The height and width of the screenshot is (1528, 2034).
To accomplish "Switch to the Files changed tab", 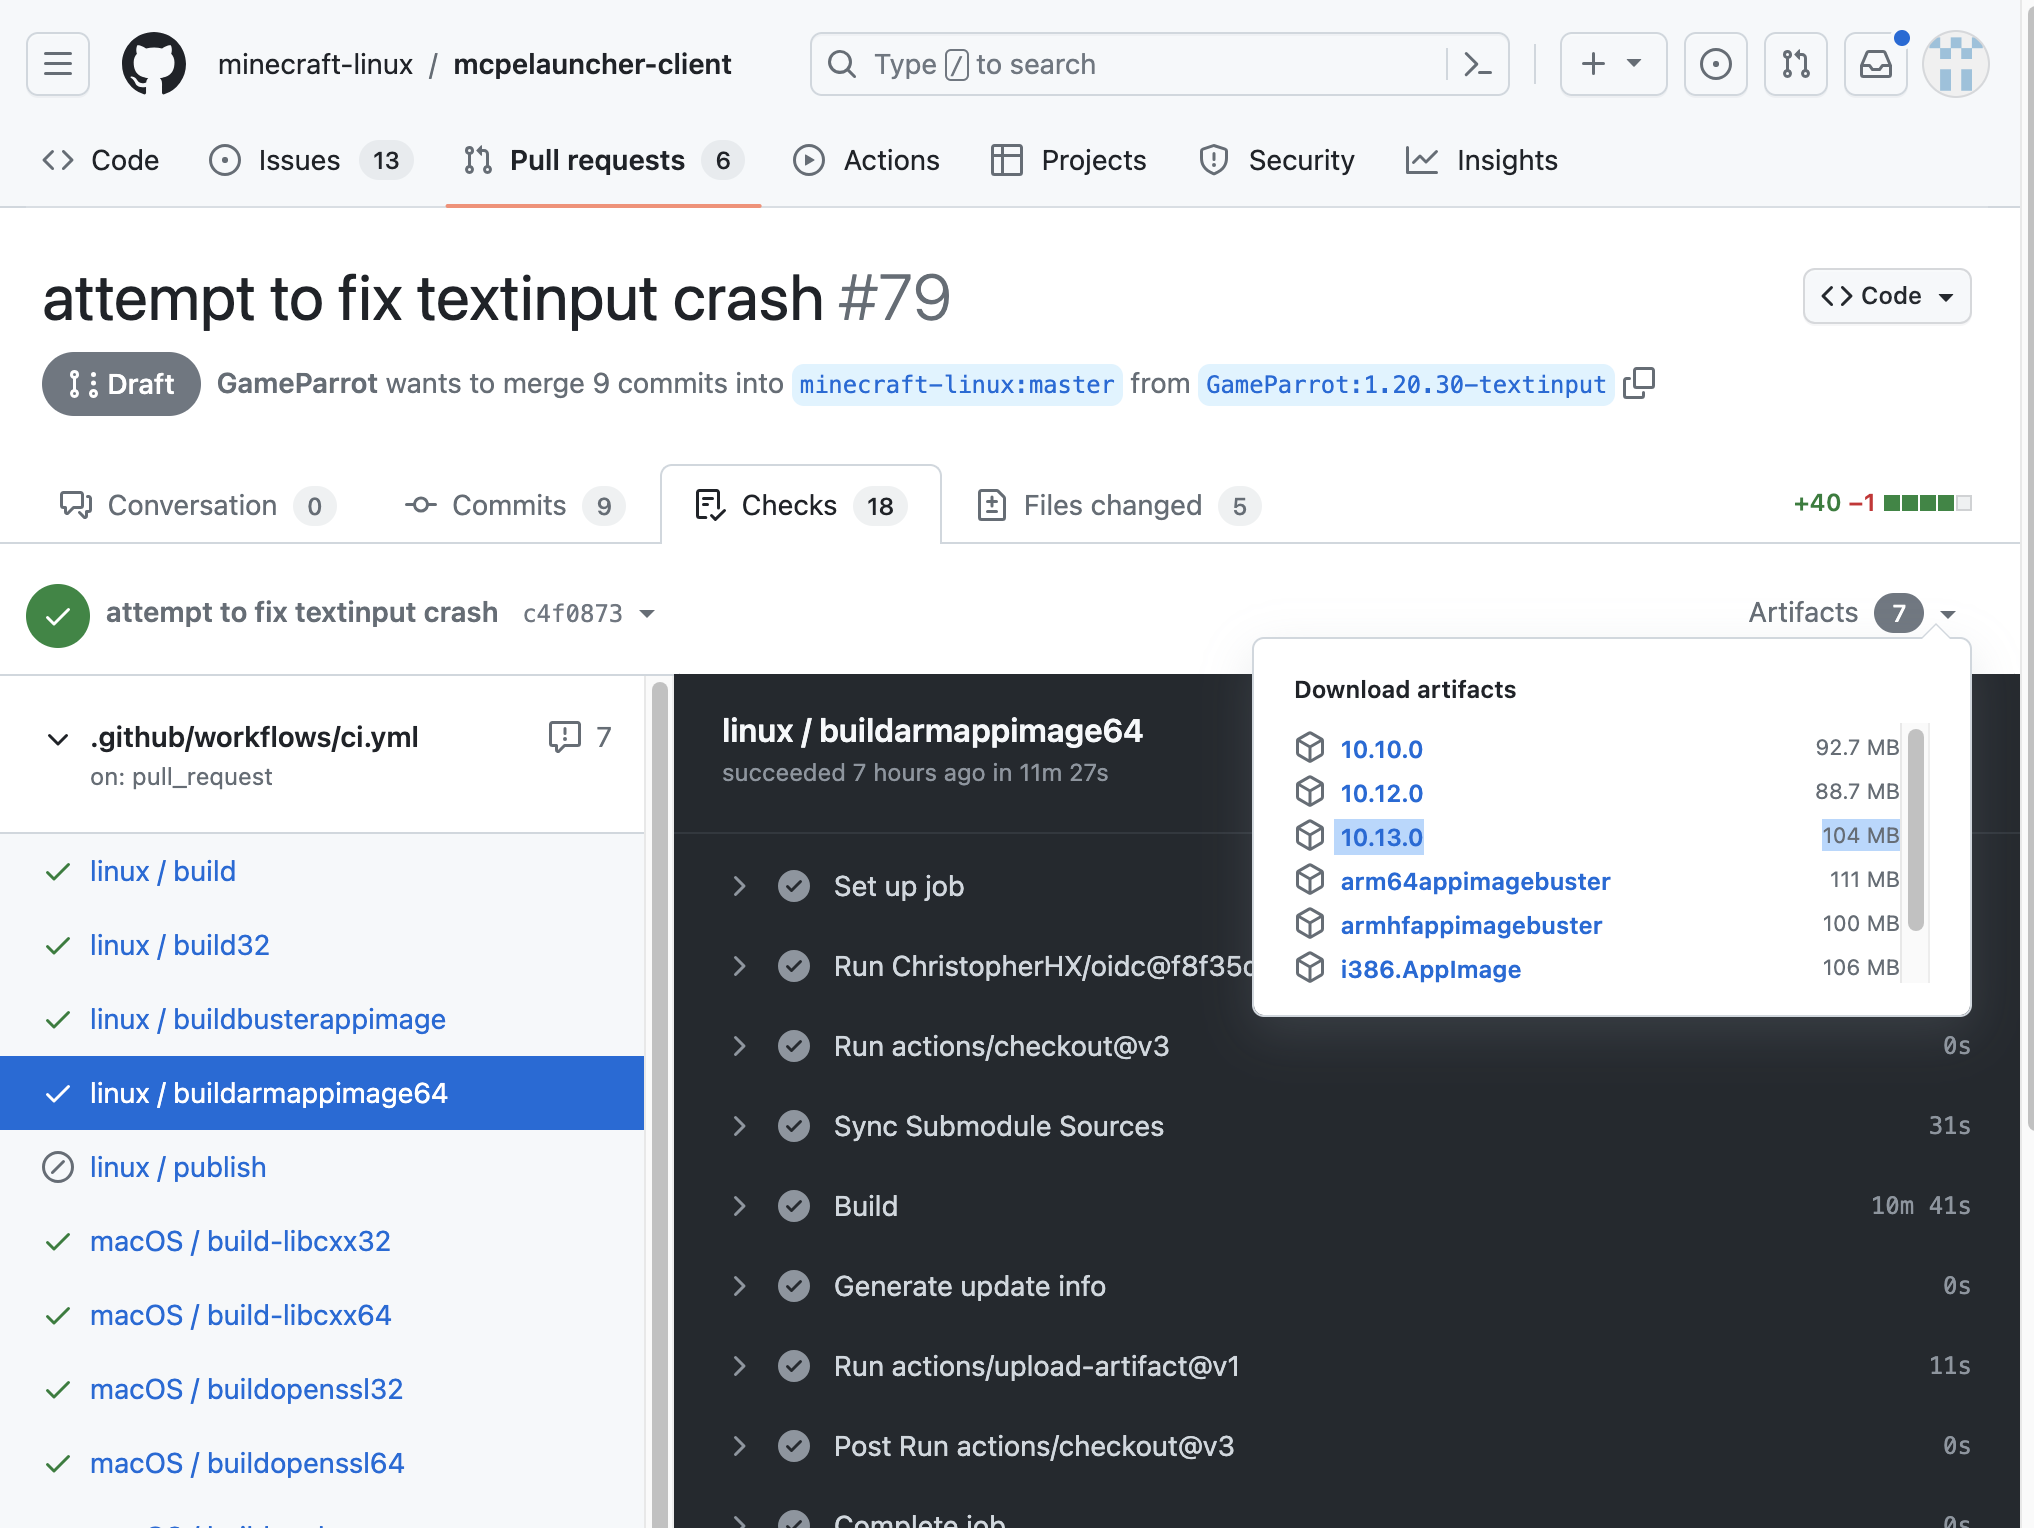I will coord(1112,505).
